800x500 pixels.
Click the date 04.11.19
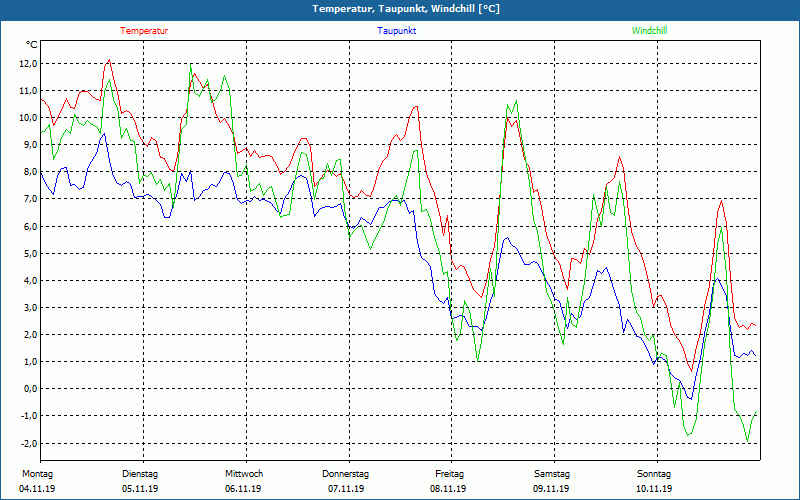click(37, 489)
